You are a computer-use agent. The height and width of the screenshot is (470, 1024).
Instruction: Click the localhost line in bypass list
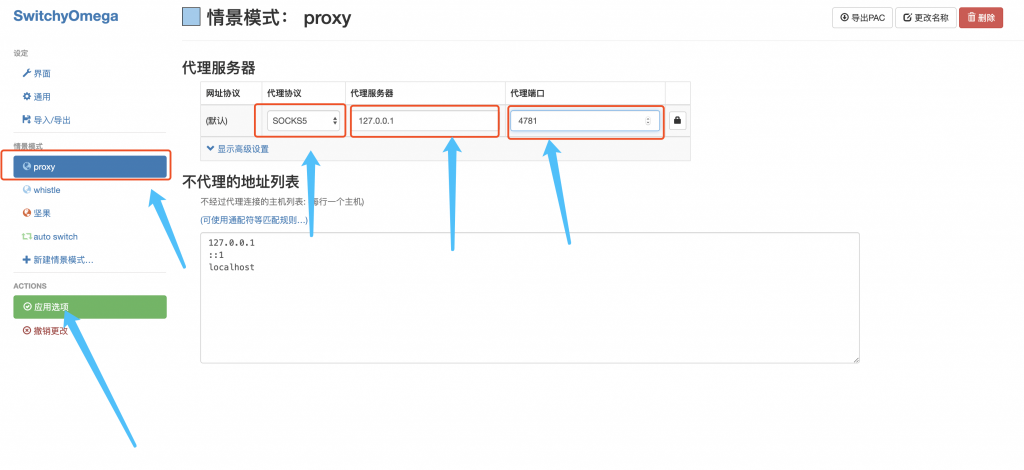coord(231,267)
